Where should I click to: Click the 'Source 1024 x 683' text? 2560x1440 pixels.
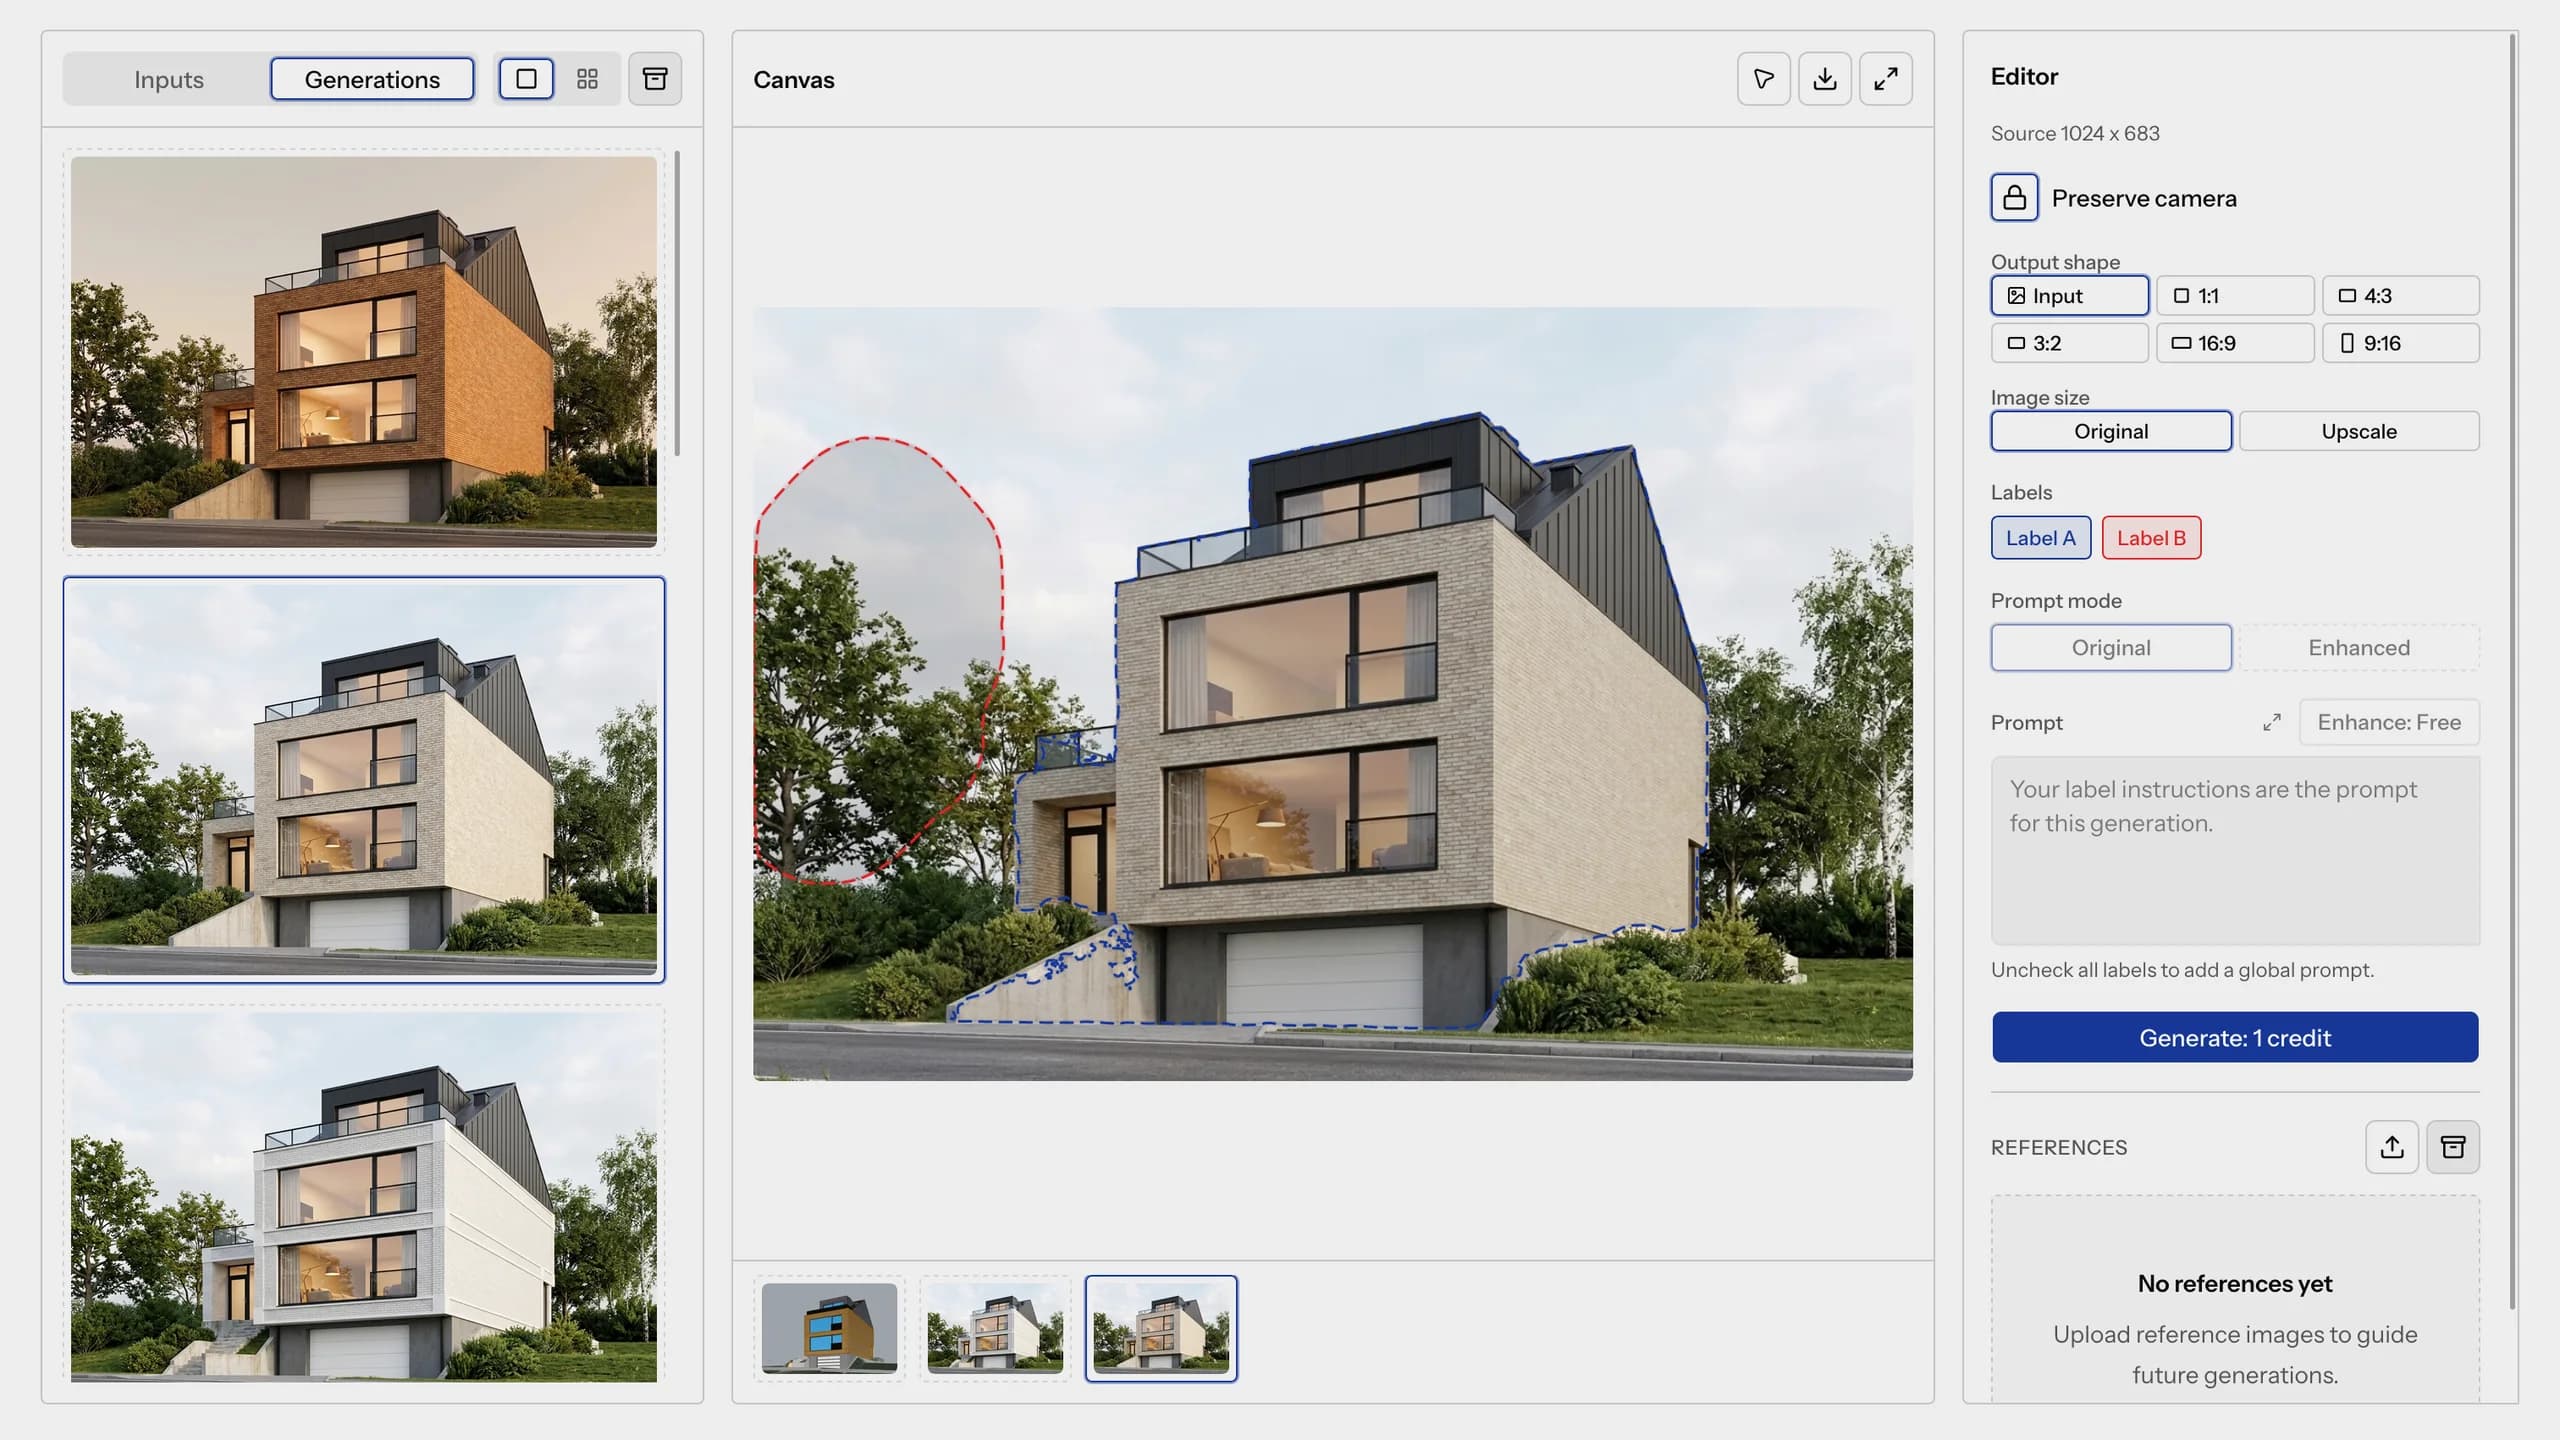2075,133
